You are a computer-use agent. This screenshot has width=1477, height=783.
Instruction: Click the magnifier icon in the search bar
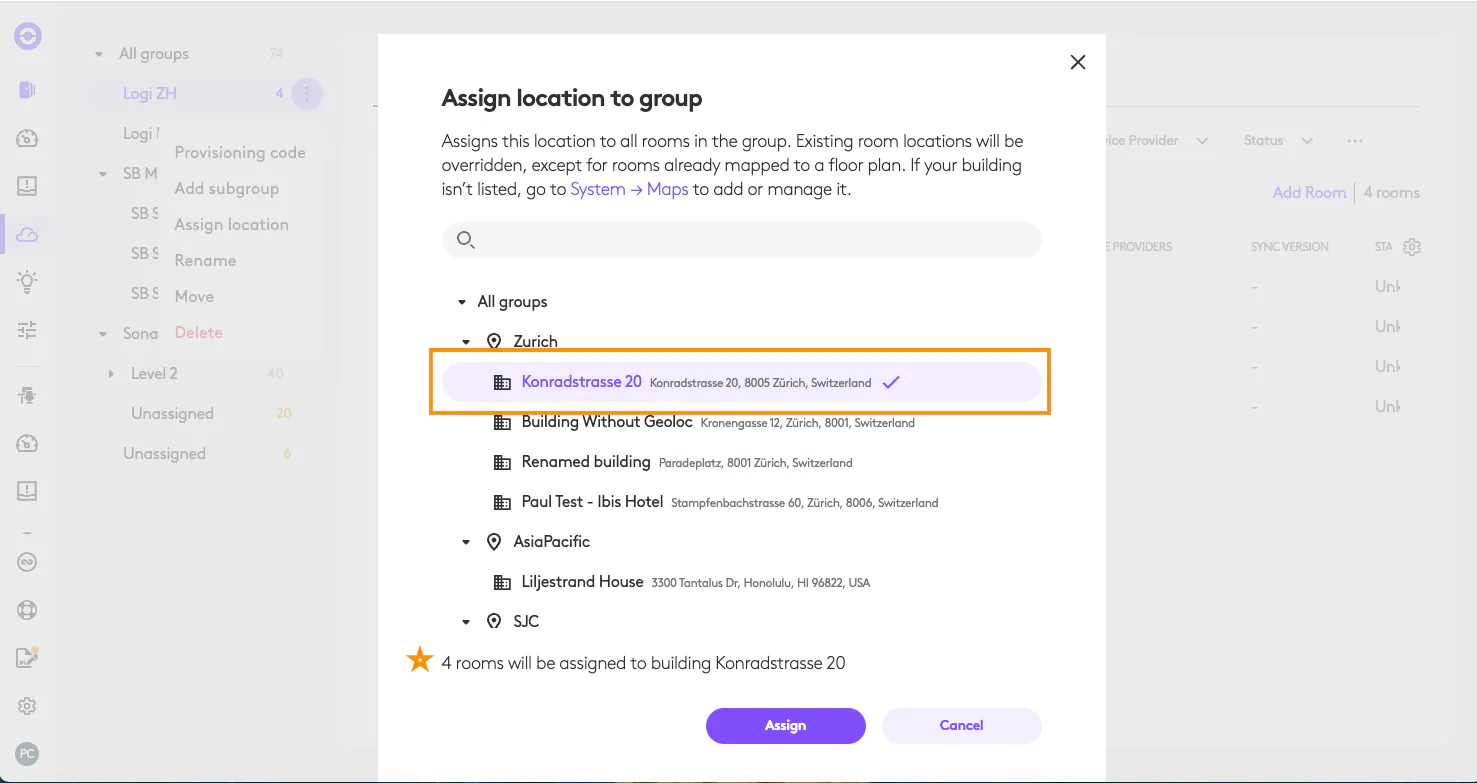[x=465, y=240]
